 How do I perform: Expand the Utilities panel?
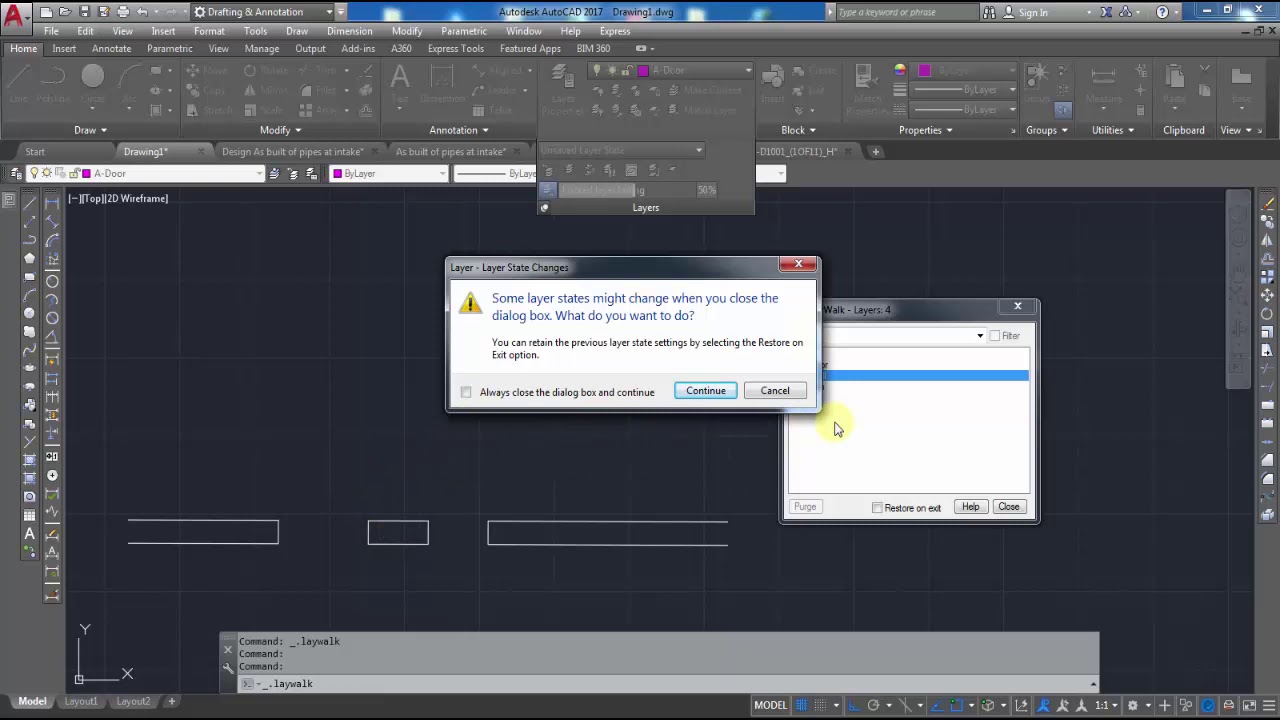[1113, 130]
